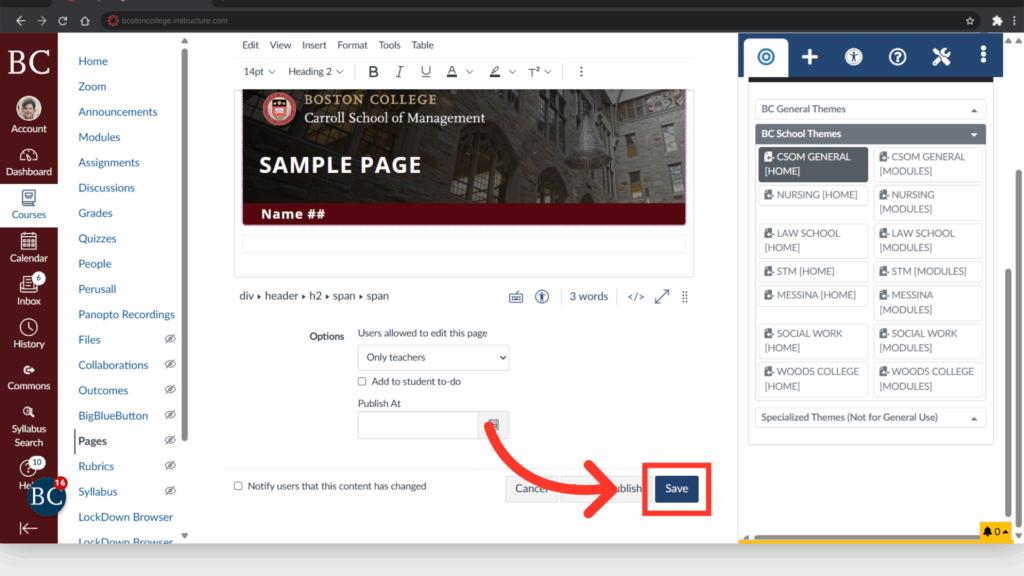Click the editor resize handle dots

coord(684,297)
